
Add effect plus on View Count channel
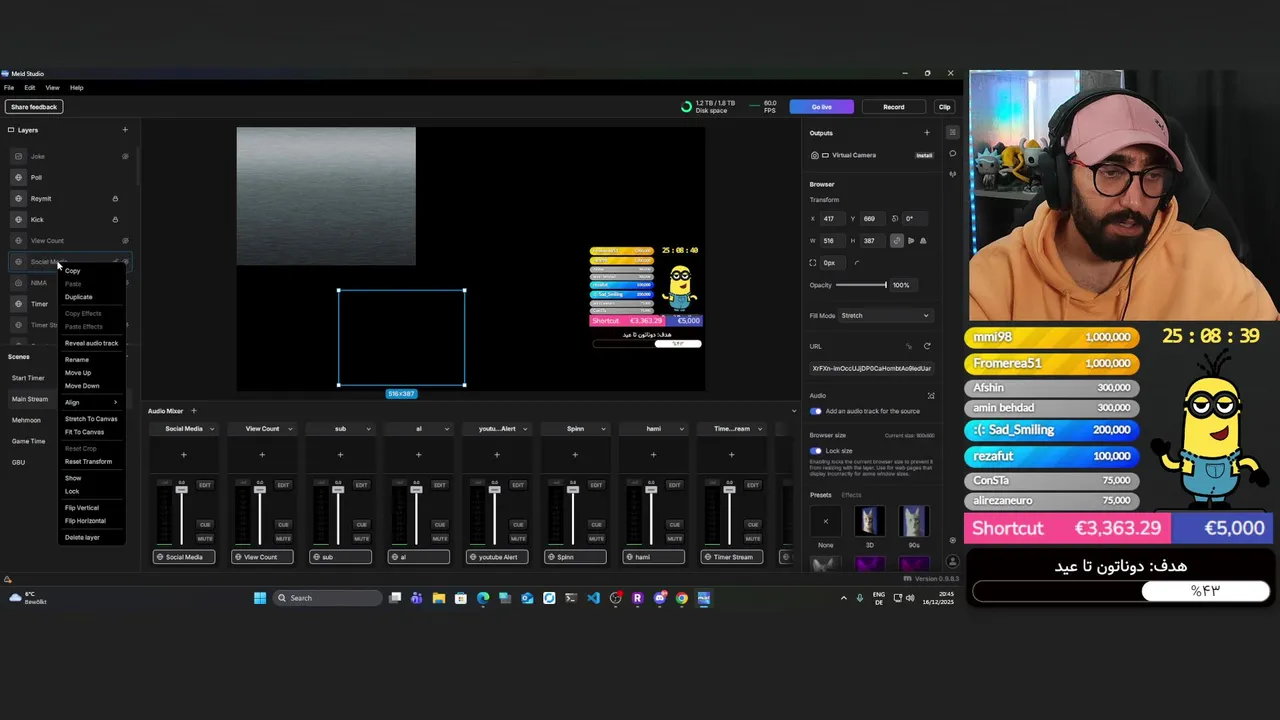(x=262, y=455)
